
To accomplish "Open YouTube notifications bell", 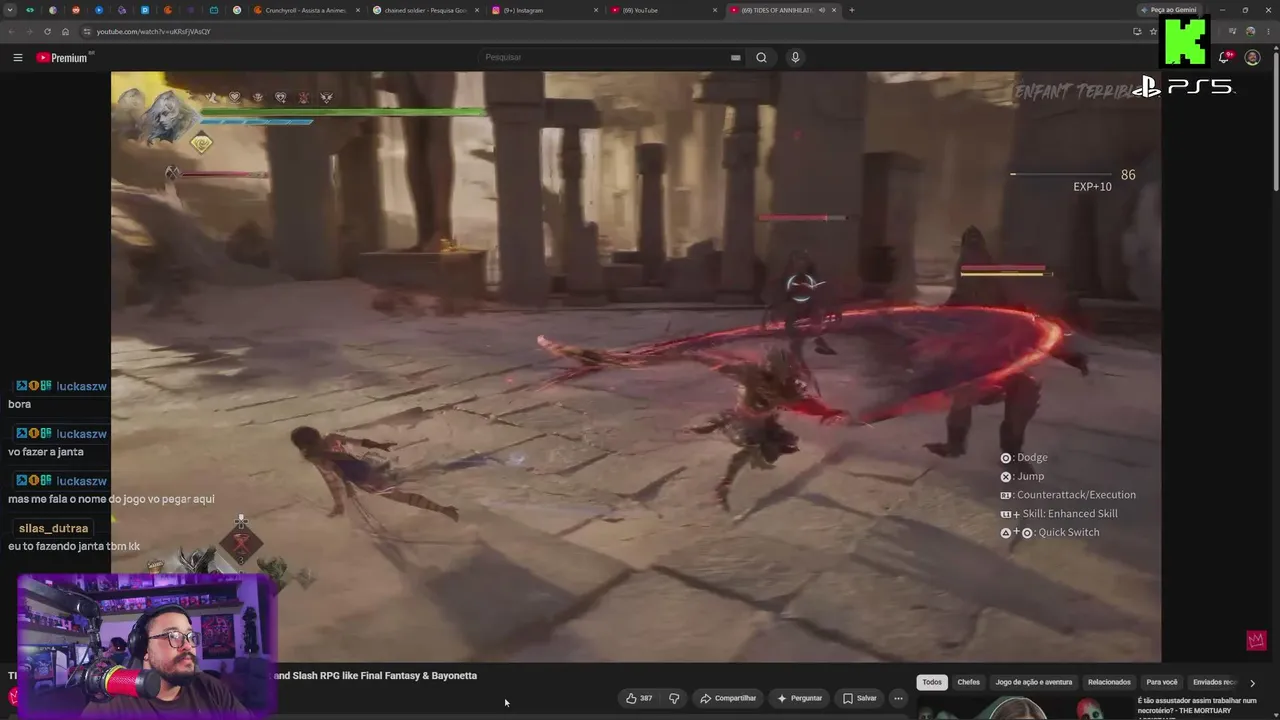I will (x=1224, y=58).
